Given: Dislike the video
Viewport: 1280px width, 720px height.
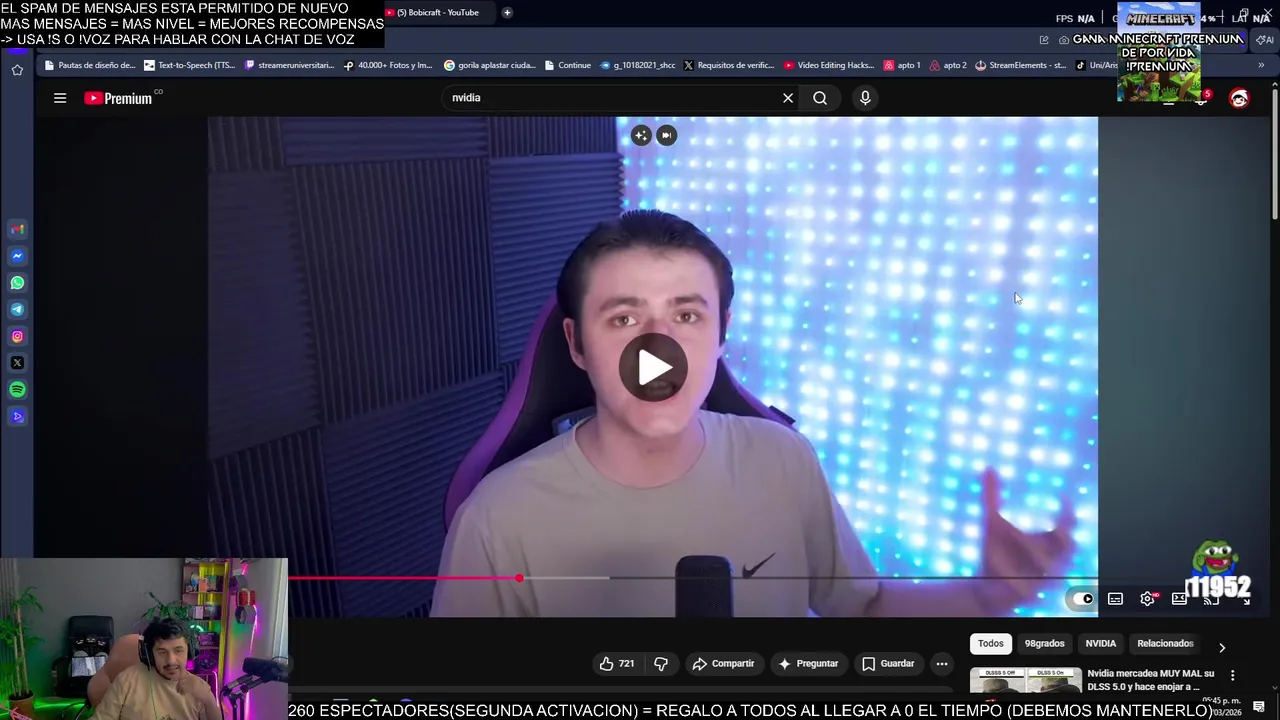Looking at the screenshot, I should [x=661, y=663].
